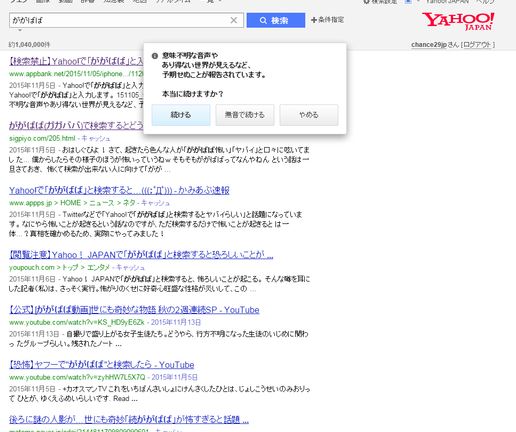Click the www.appps.jp URL text
This screenshot has width=516, height=432.
coord(30,203)
